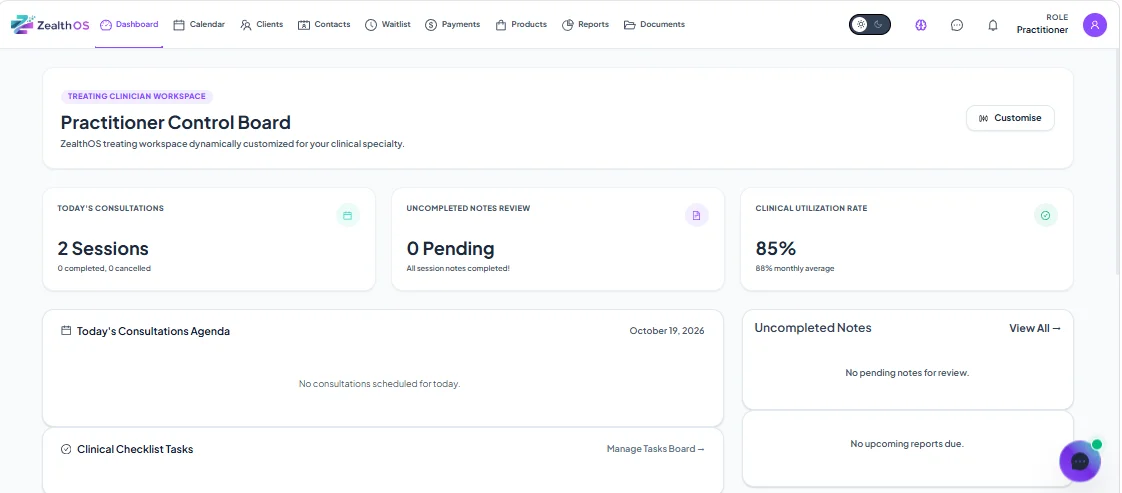Screen dimensions: 1122x493
Task: Click the checkmark icon in Clinical Utilization Rate card
Action: 1045,215
